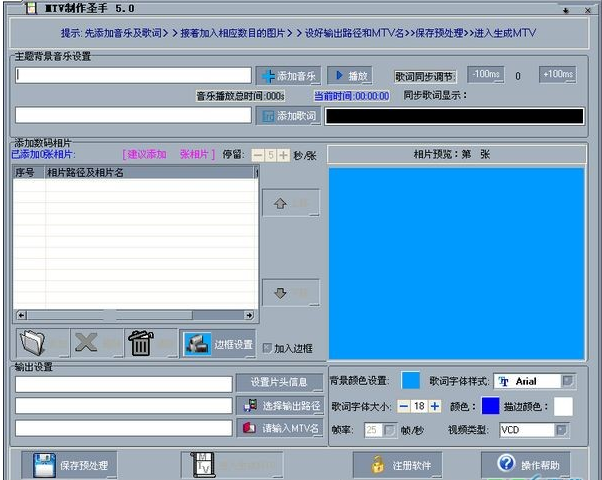Viewport: 602px width, 480px height.
Task: Click the black synchronized lyrics display box
Action: tap(455, 116)
